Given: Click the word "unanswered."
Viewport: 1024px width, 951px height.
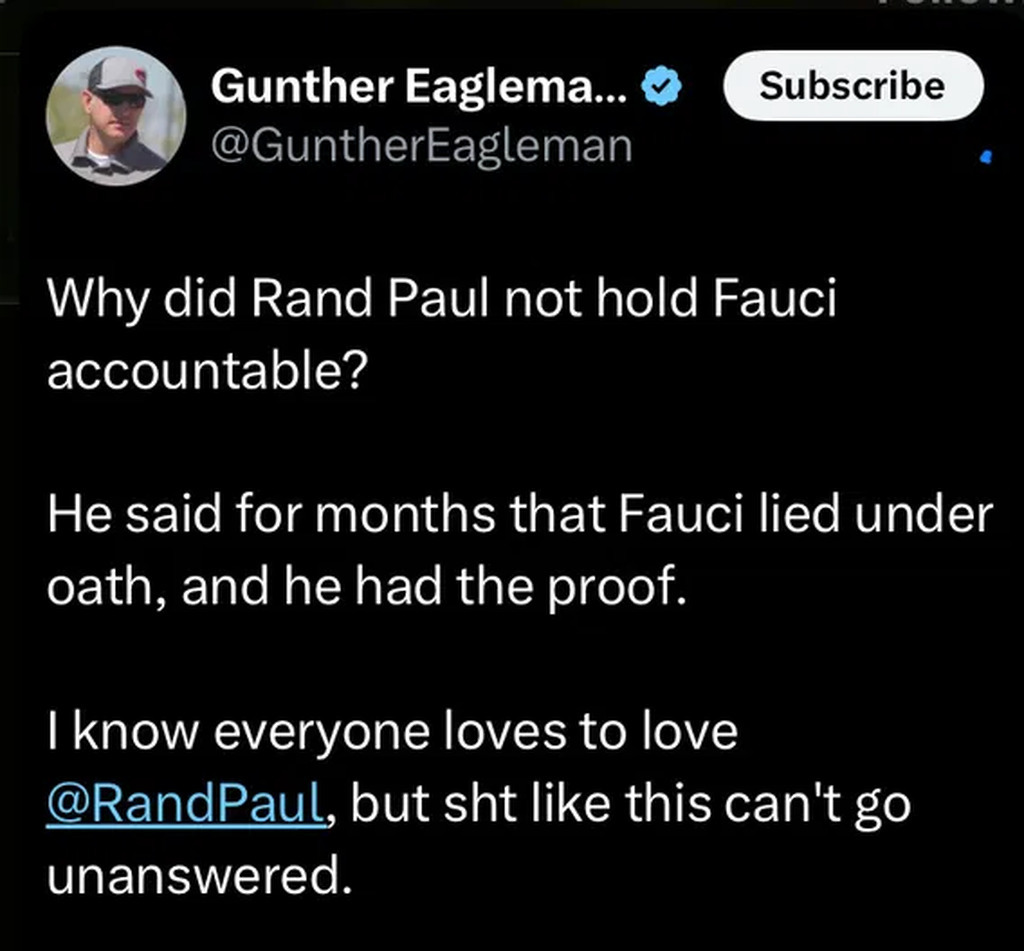Looking at the screenshot, I should (x=200, y=876).
